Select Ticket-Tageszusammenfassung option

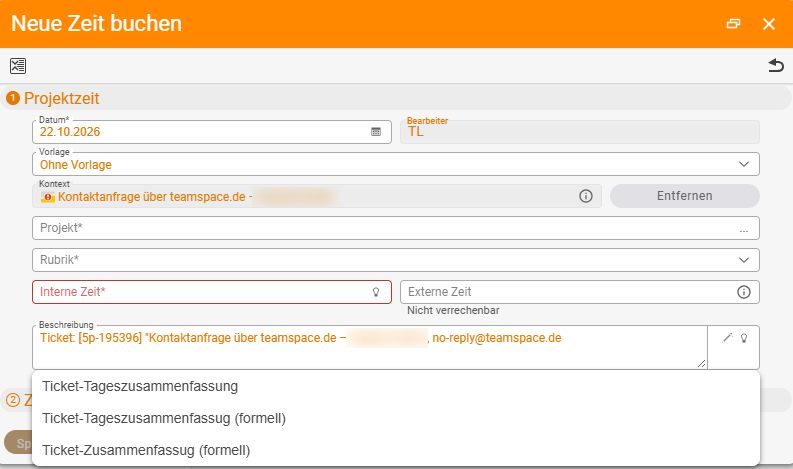395,387
